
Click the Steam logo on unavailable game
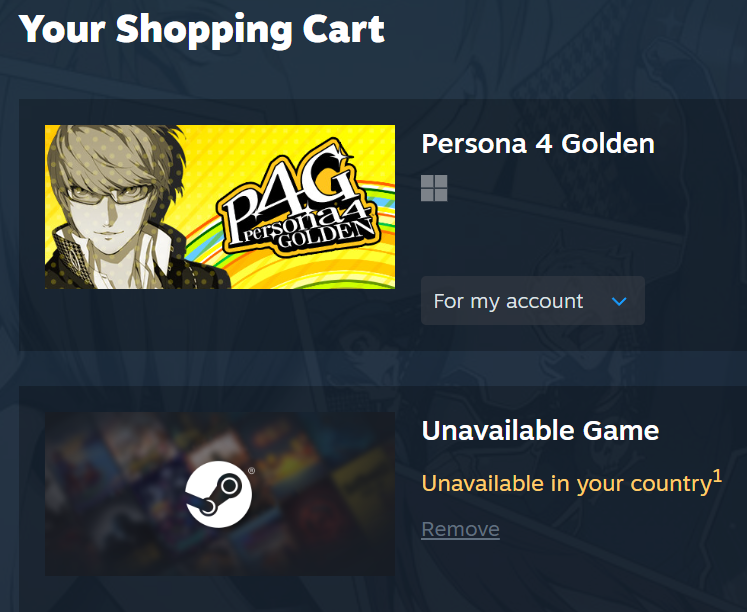click(218, 493)
